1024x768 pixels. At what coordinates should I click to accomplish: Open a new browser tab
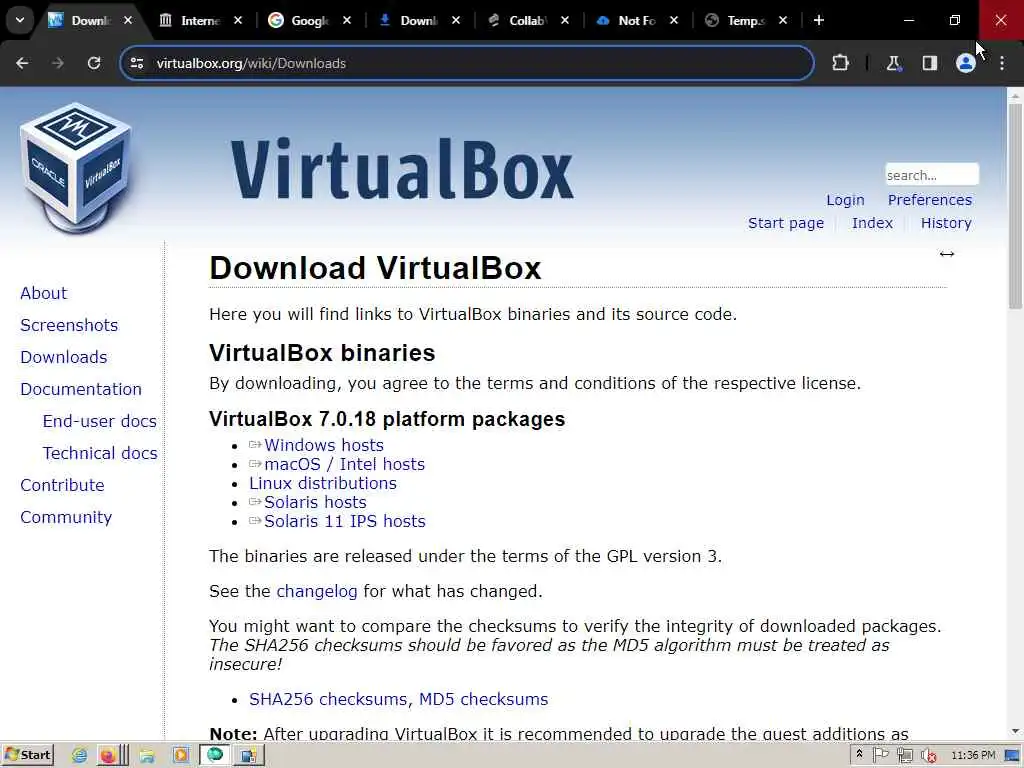[818, 20]
